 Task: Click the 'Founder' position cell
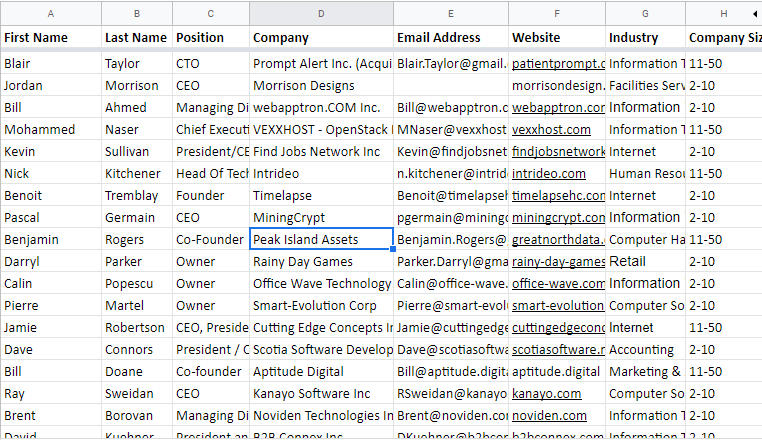(x=211, y=195)
